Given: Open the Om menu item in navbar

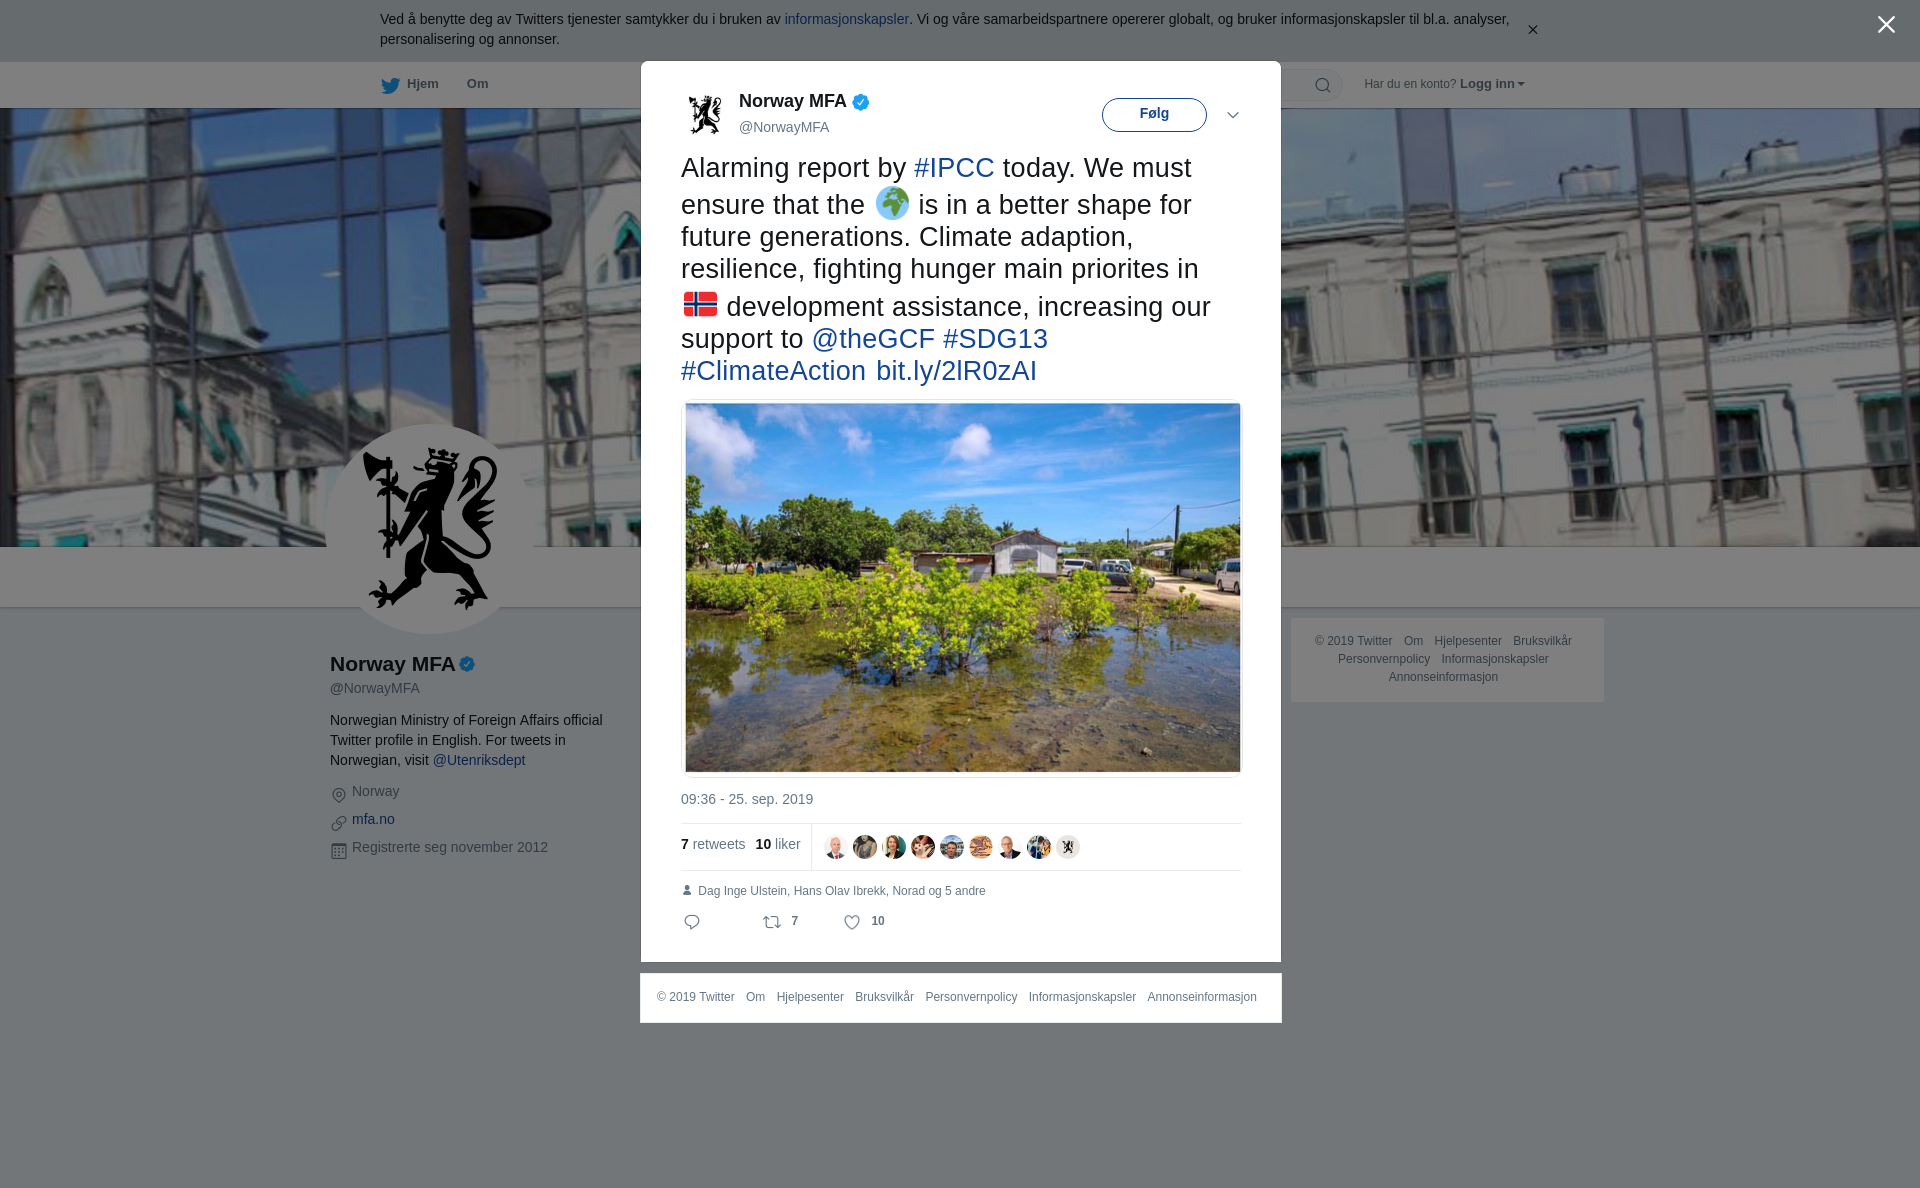Looking at the screenshot, I should [477, 84].
